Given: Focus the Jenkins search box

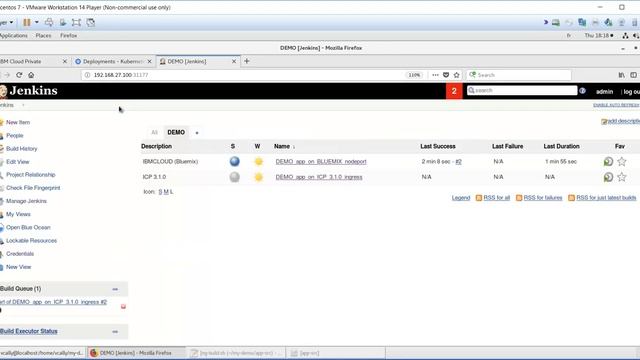Looking at the screenshot, I should tap(522, 90).
